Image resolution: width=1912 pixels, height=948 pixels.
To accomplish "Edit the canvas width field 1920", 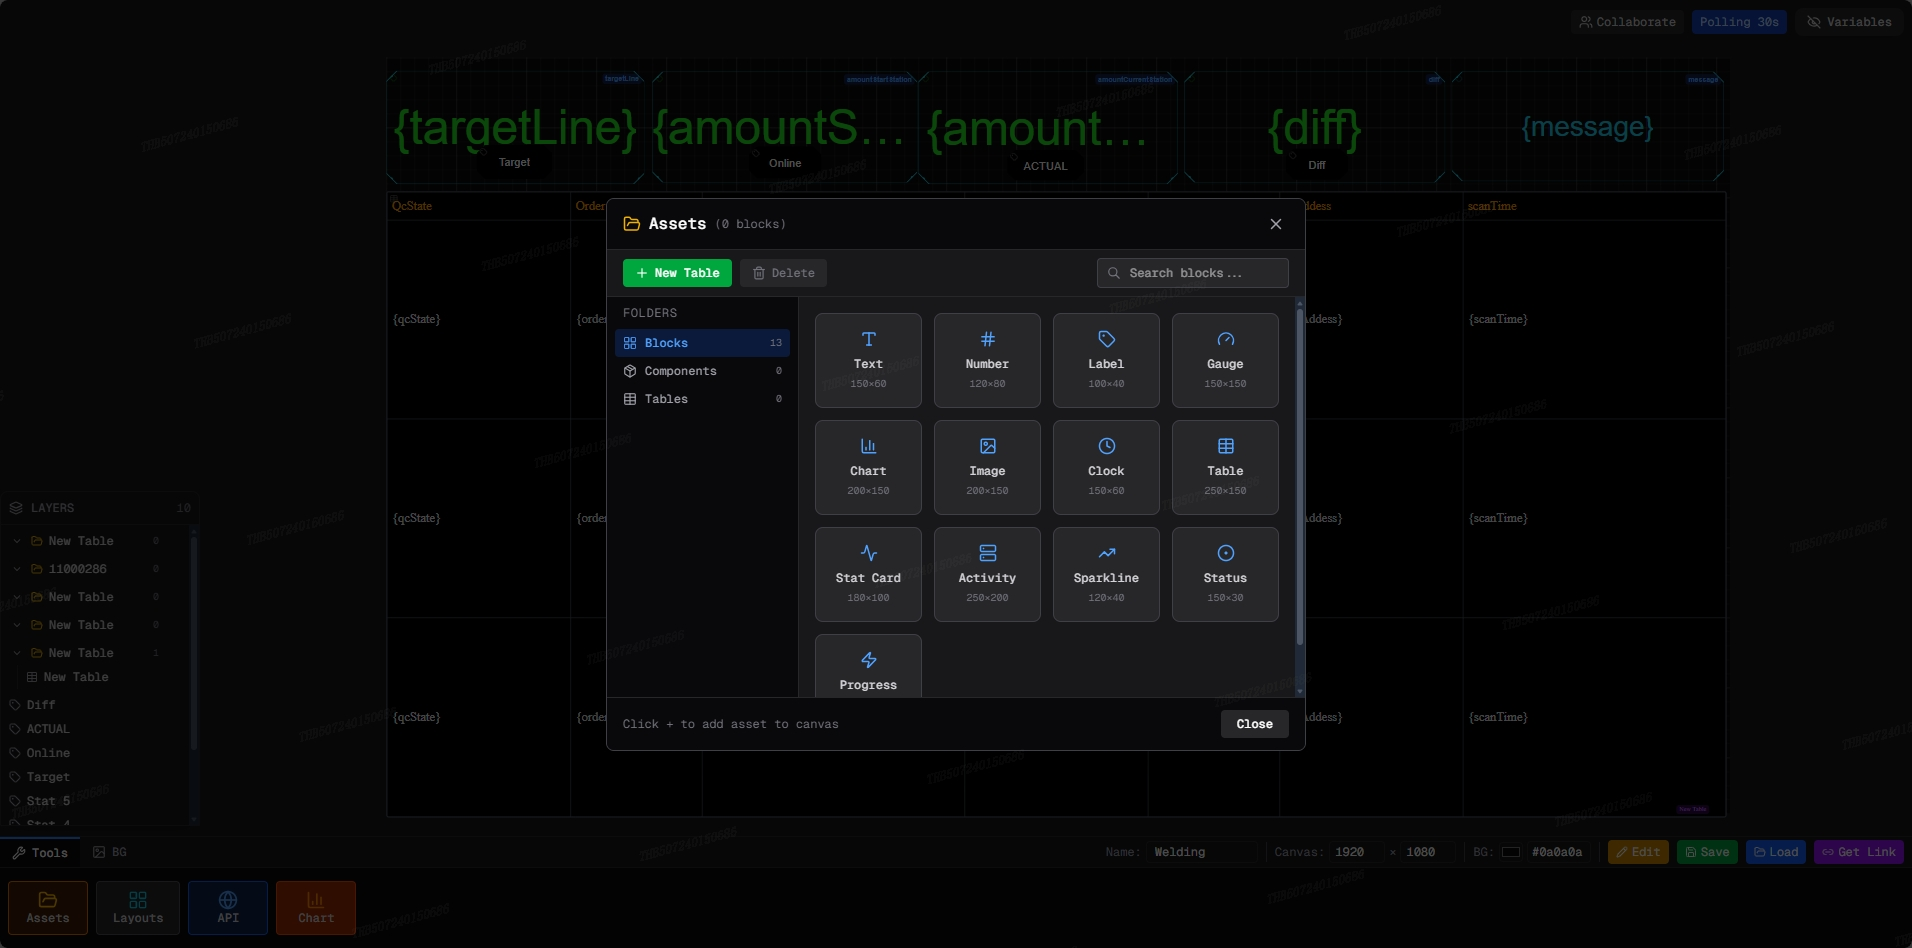I will pyautogui.click(x=1356, y=852).
